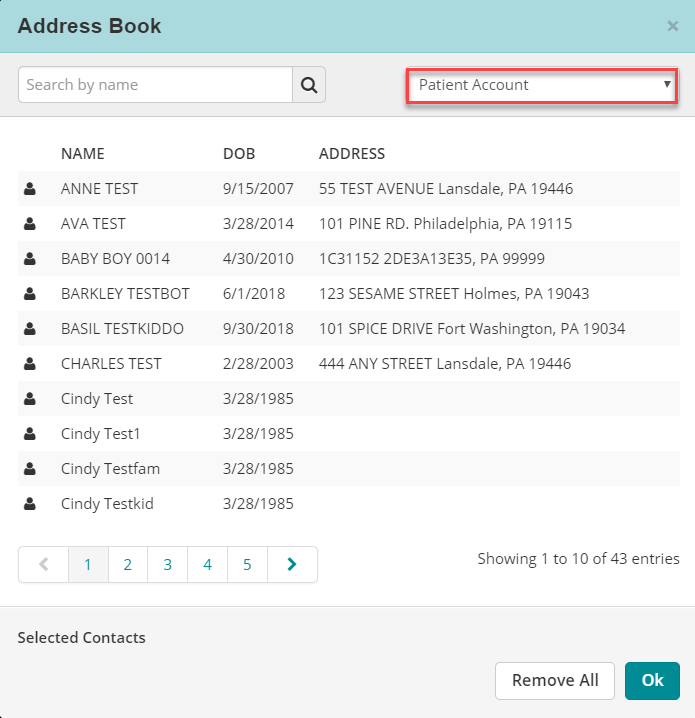Select the BARKLEY TESTBOT name
This screenshot has width=695, height=718.
[125, 294]
